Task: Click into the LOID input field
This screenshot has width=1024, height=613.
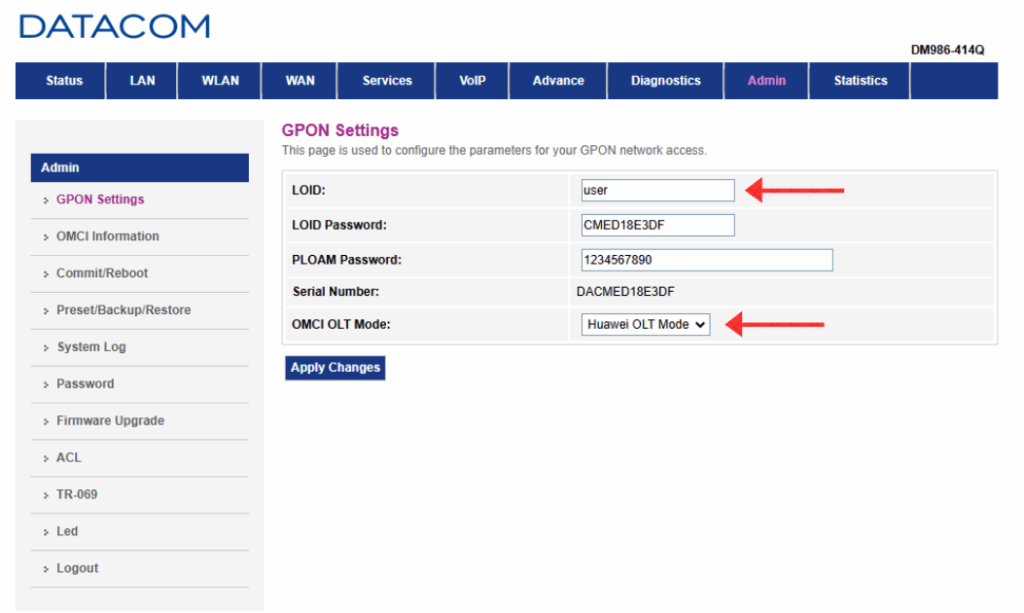Action: pos(658,190)
